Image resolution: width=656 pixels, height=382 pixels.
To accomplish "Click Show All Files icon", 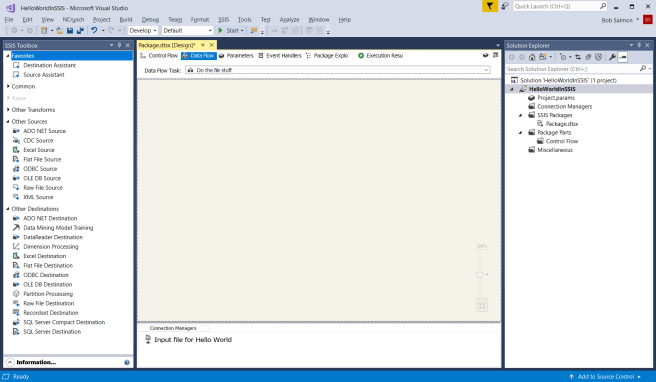I will 599,57.
